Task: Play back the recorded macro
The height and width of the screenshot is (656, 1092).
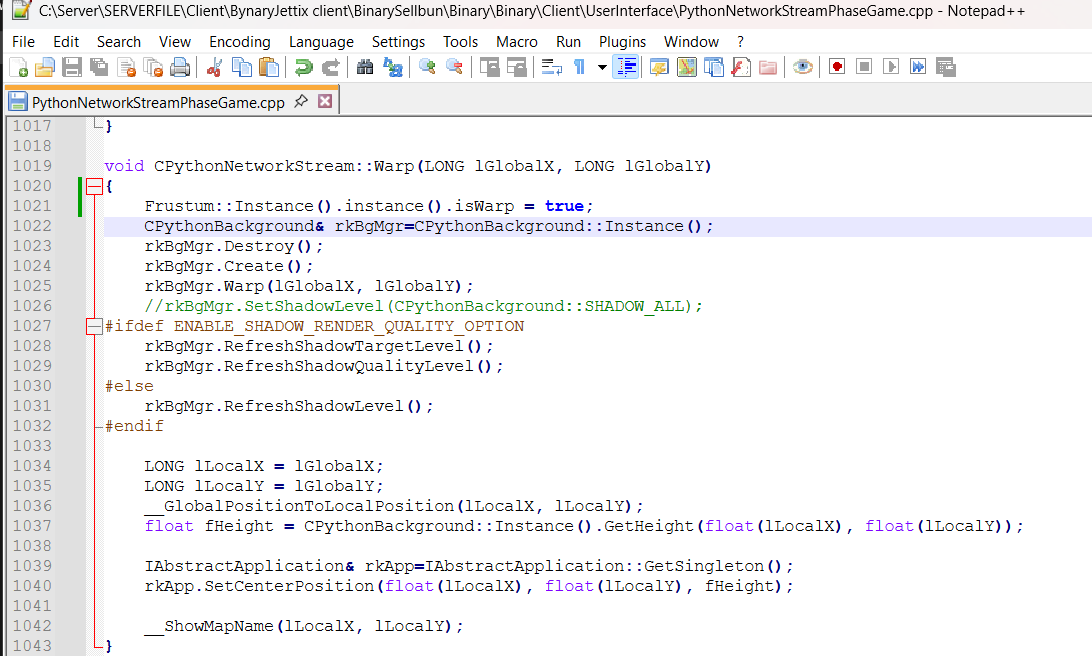Action: coord(891,68)
